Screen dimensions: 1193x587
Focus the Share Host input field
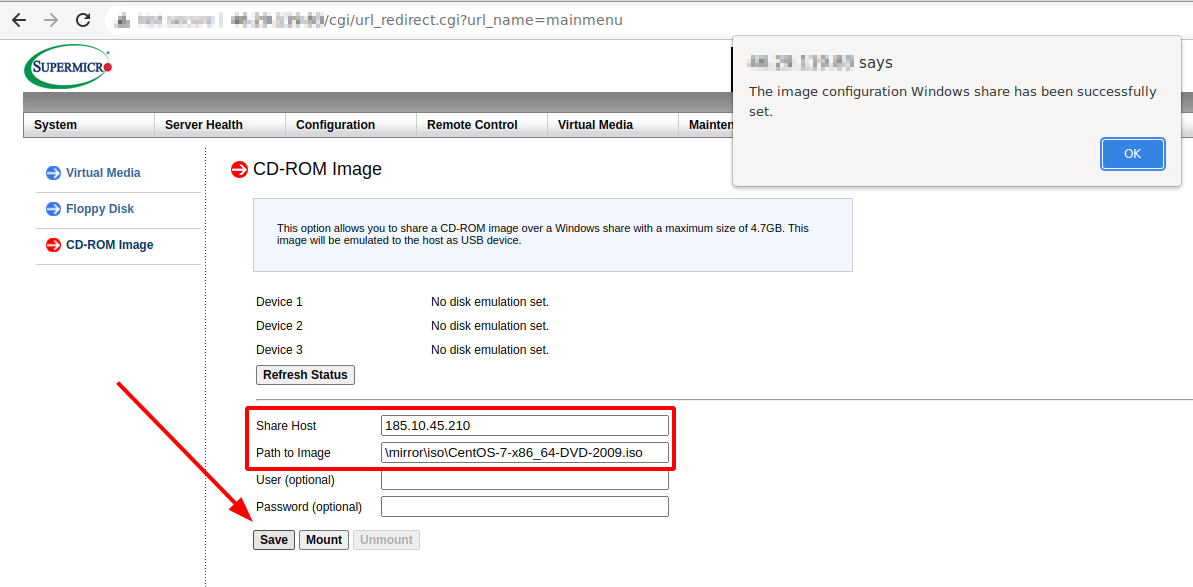[x=524, y=426]
